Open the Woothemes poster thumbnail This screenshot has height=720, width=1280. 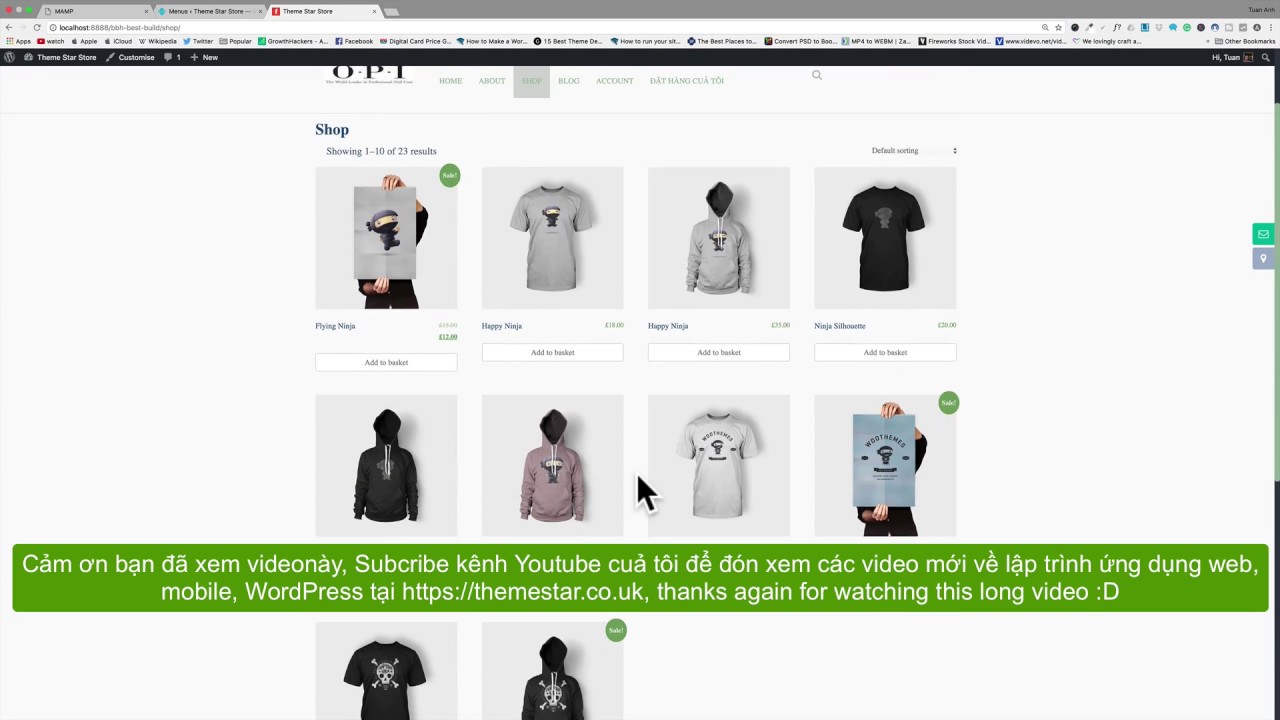(x=885, y=465)
